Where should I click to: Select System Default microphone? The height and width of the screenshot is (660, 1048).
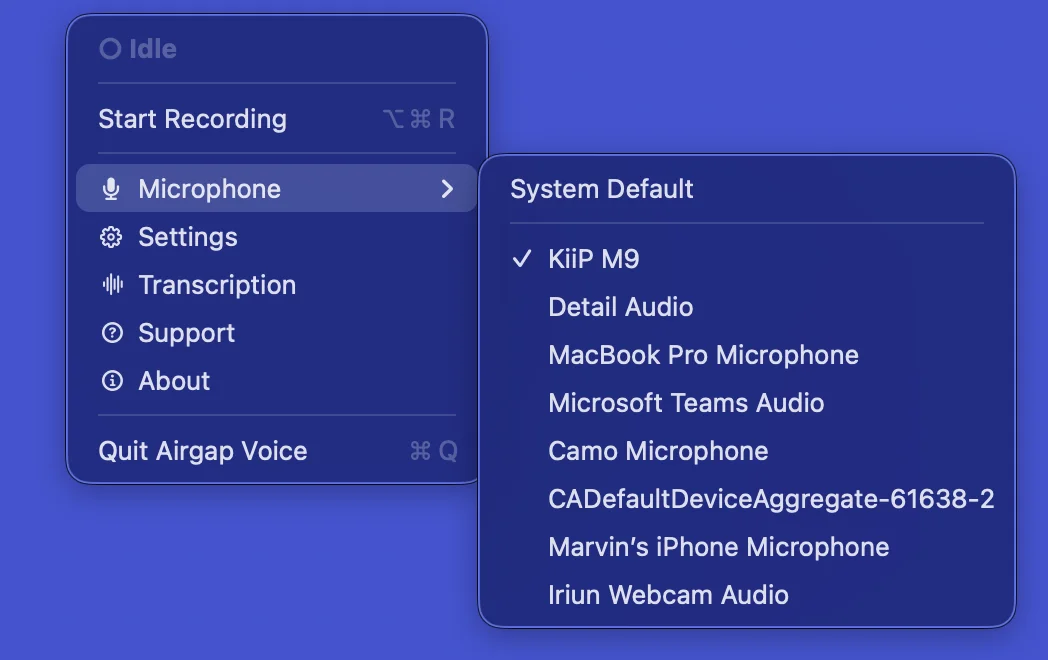601,189
